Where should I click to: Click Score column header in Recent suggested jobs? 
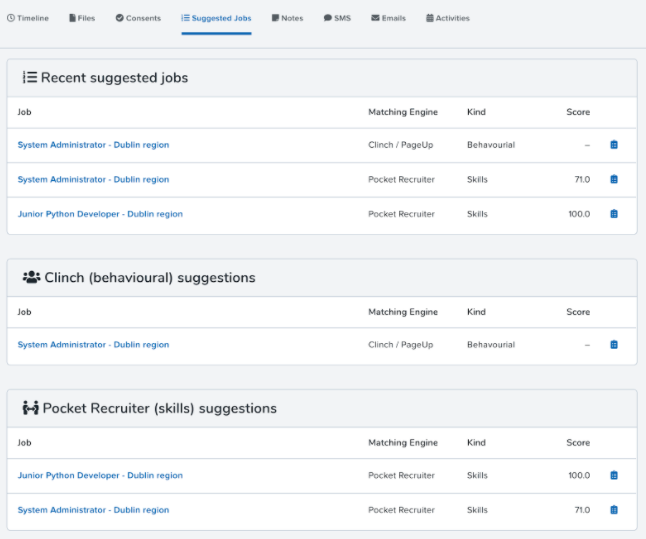[578, 112]
